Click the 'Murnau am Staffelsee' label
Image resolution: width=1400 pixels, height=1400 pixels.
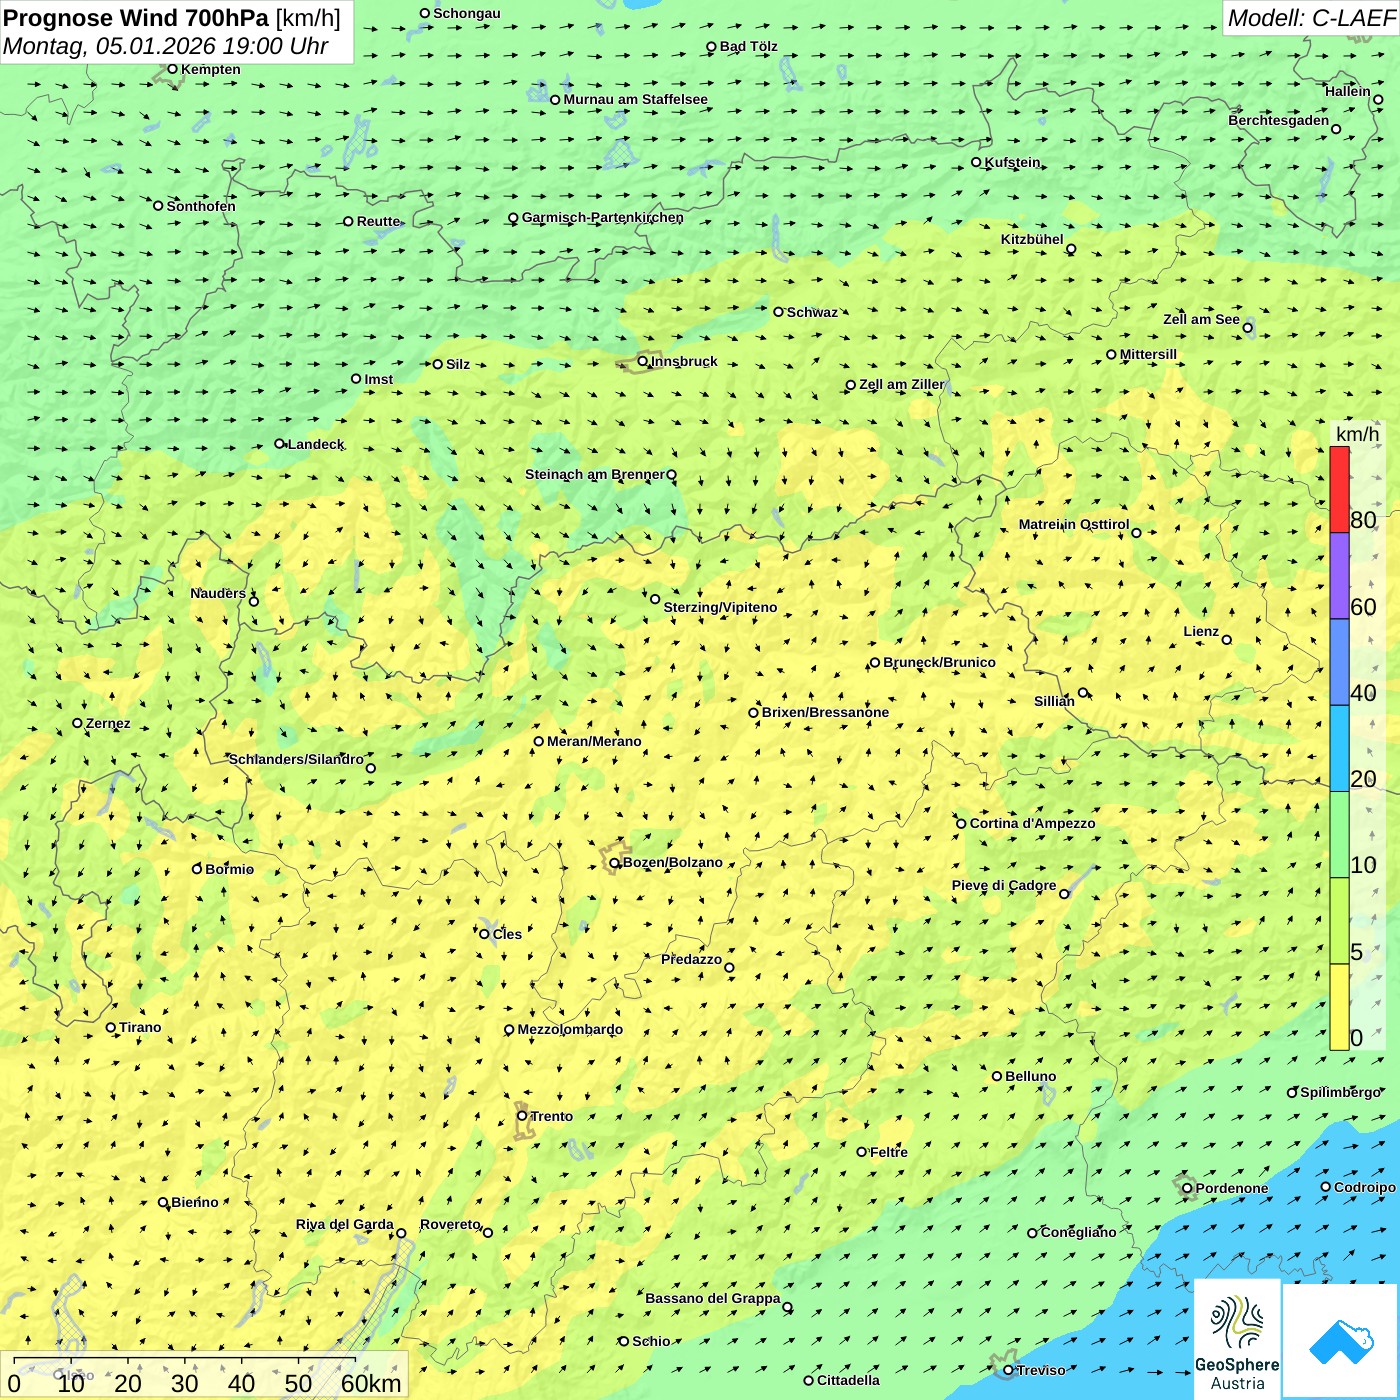[x=635, y=99]
